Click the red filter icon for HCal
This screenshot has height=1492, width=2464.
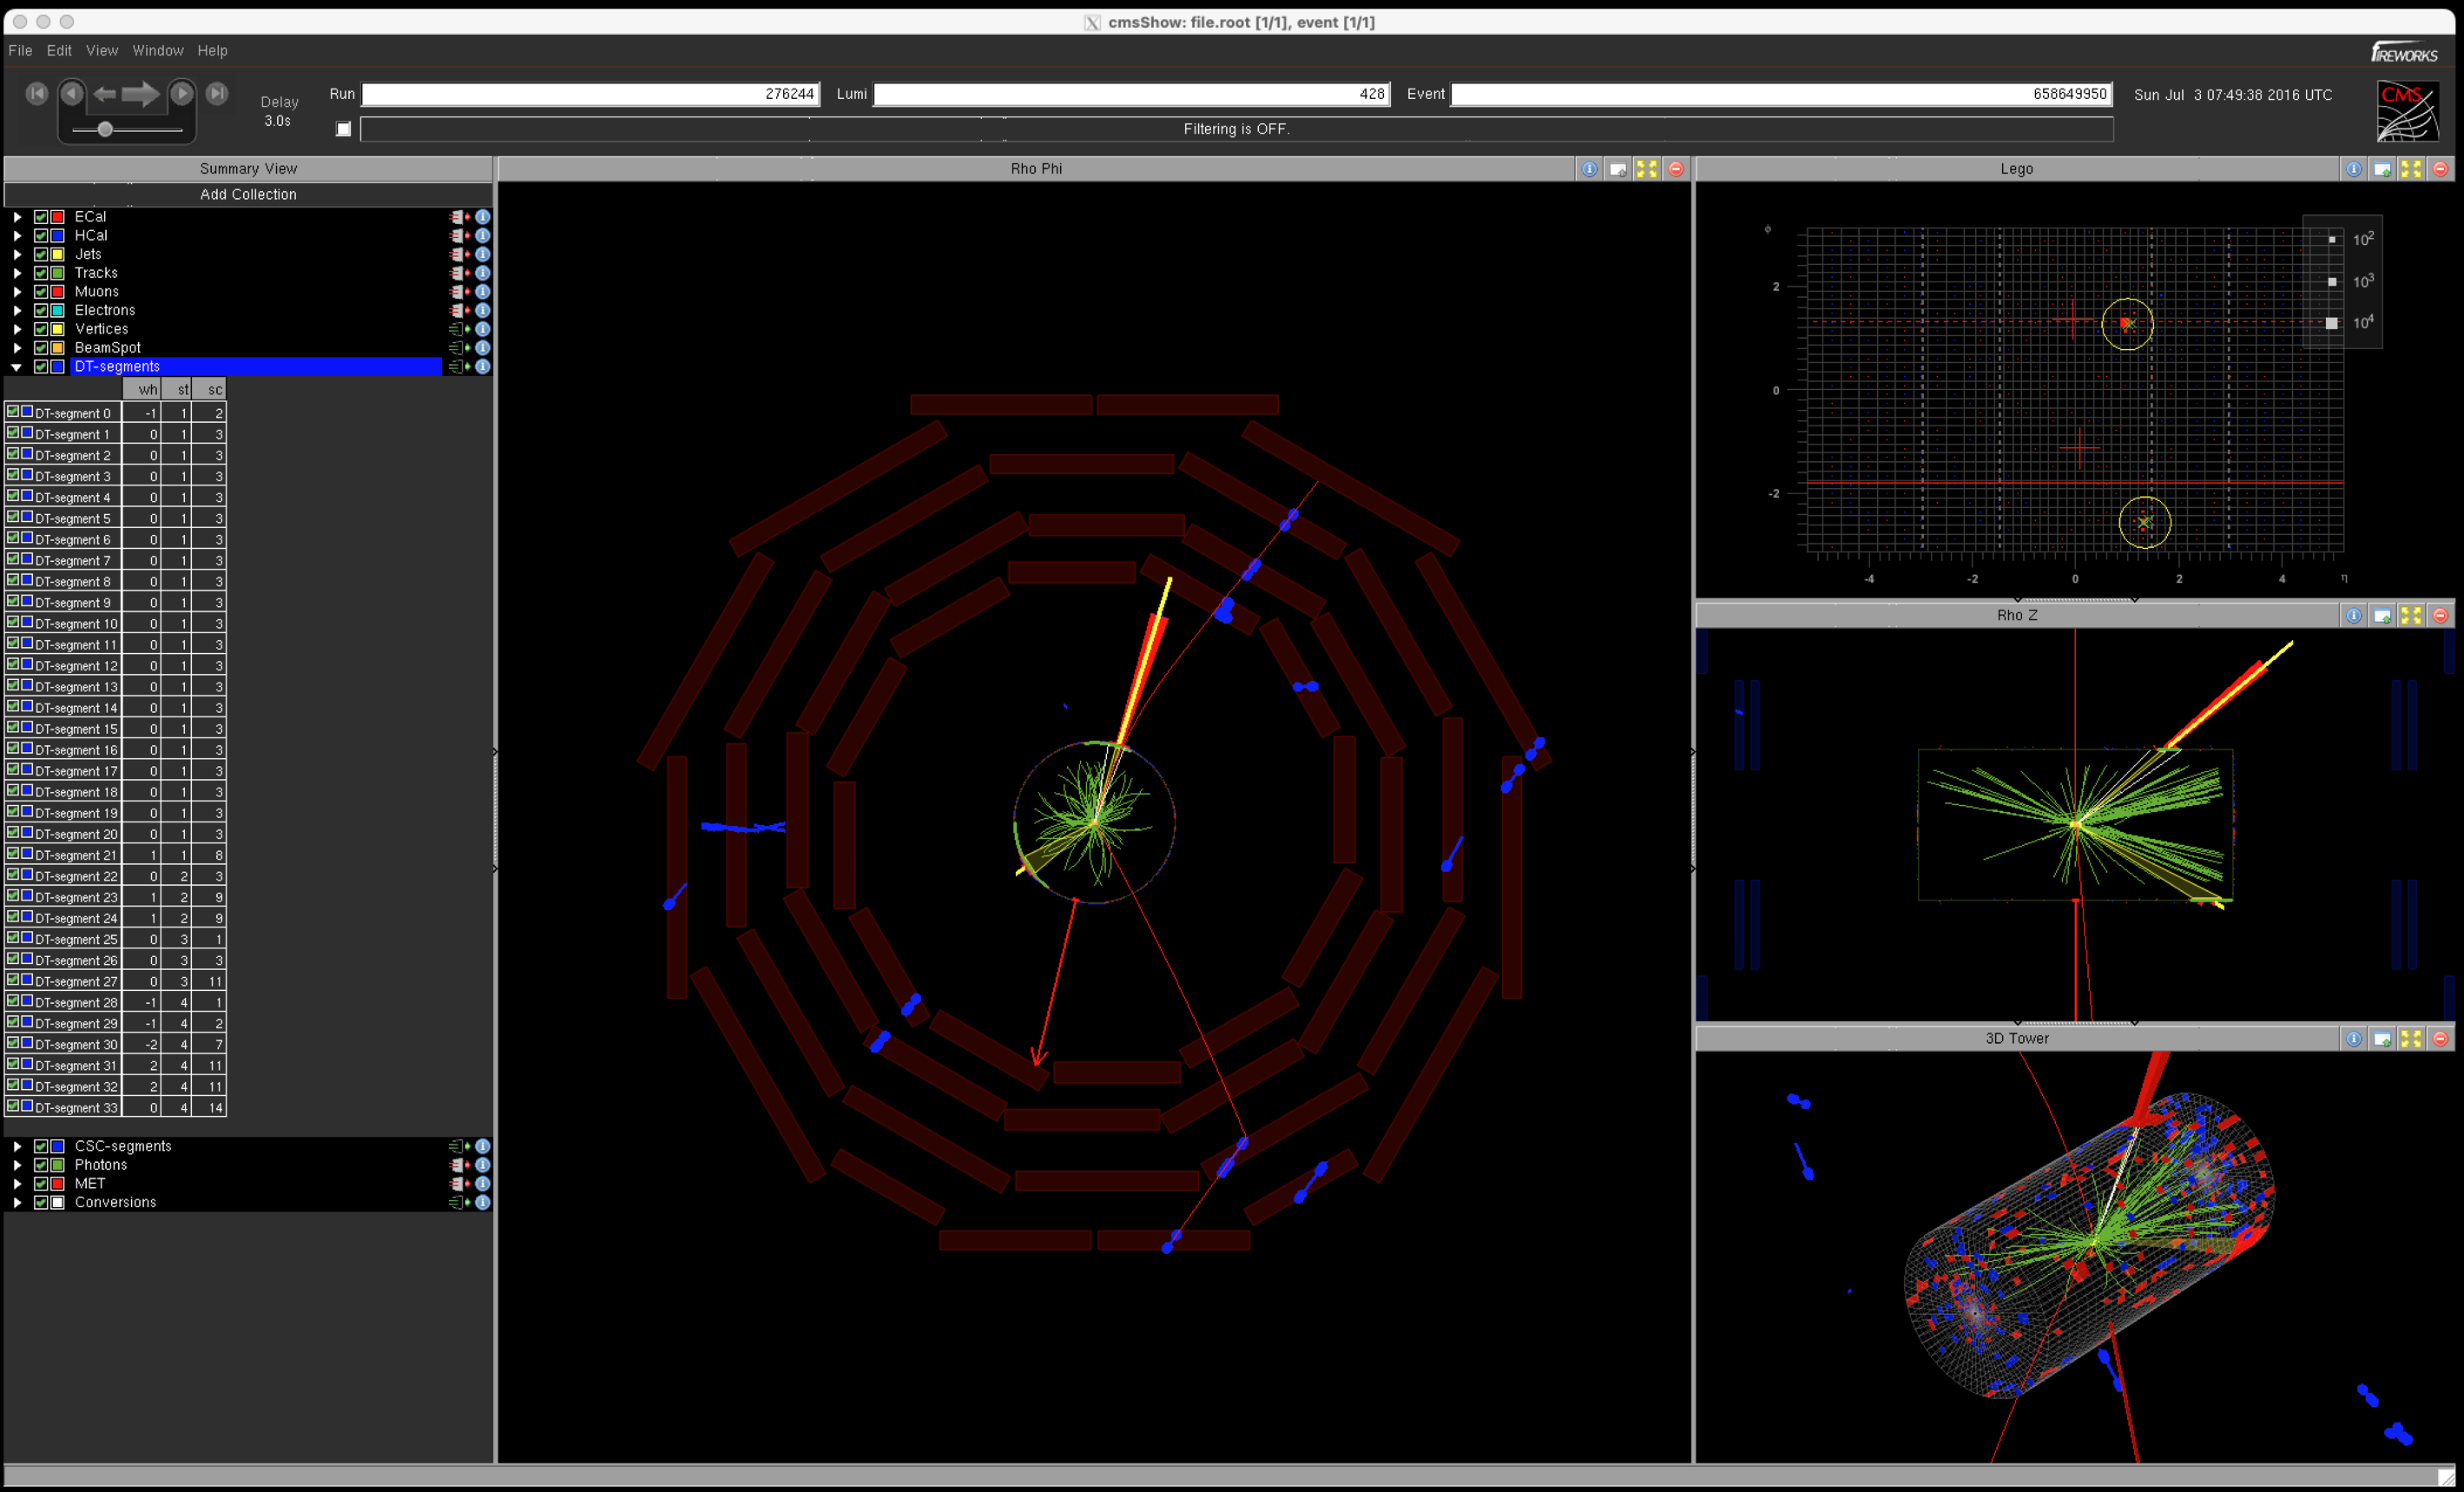pos(459,236)
